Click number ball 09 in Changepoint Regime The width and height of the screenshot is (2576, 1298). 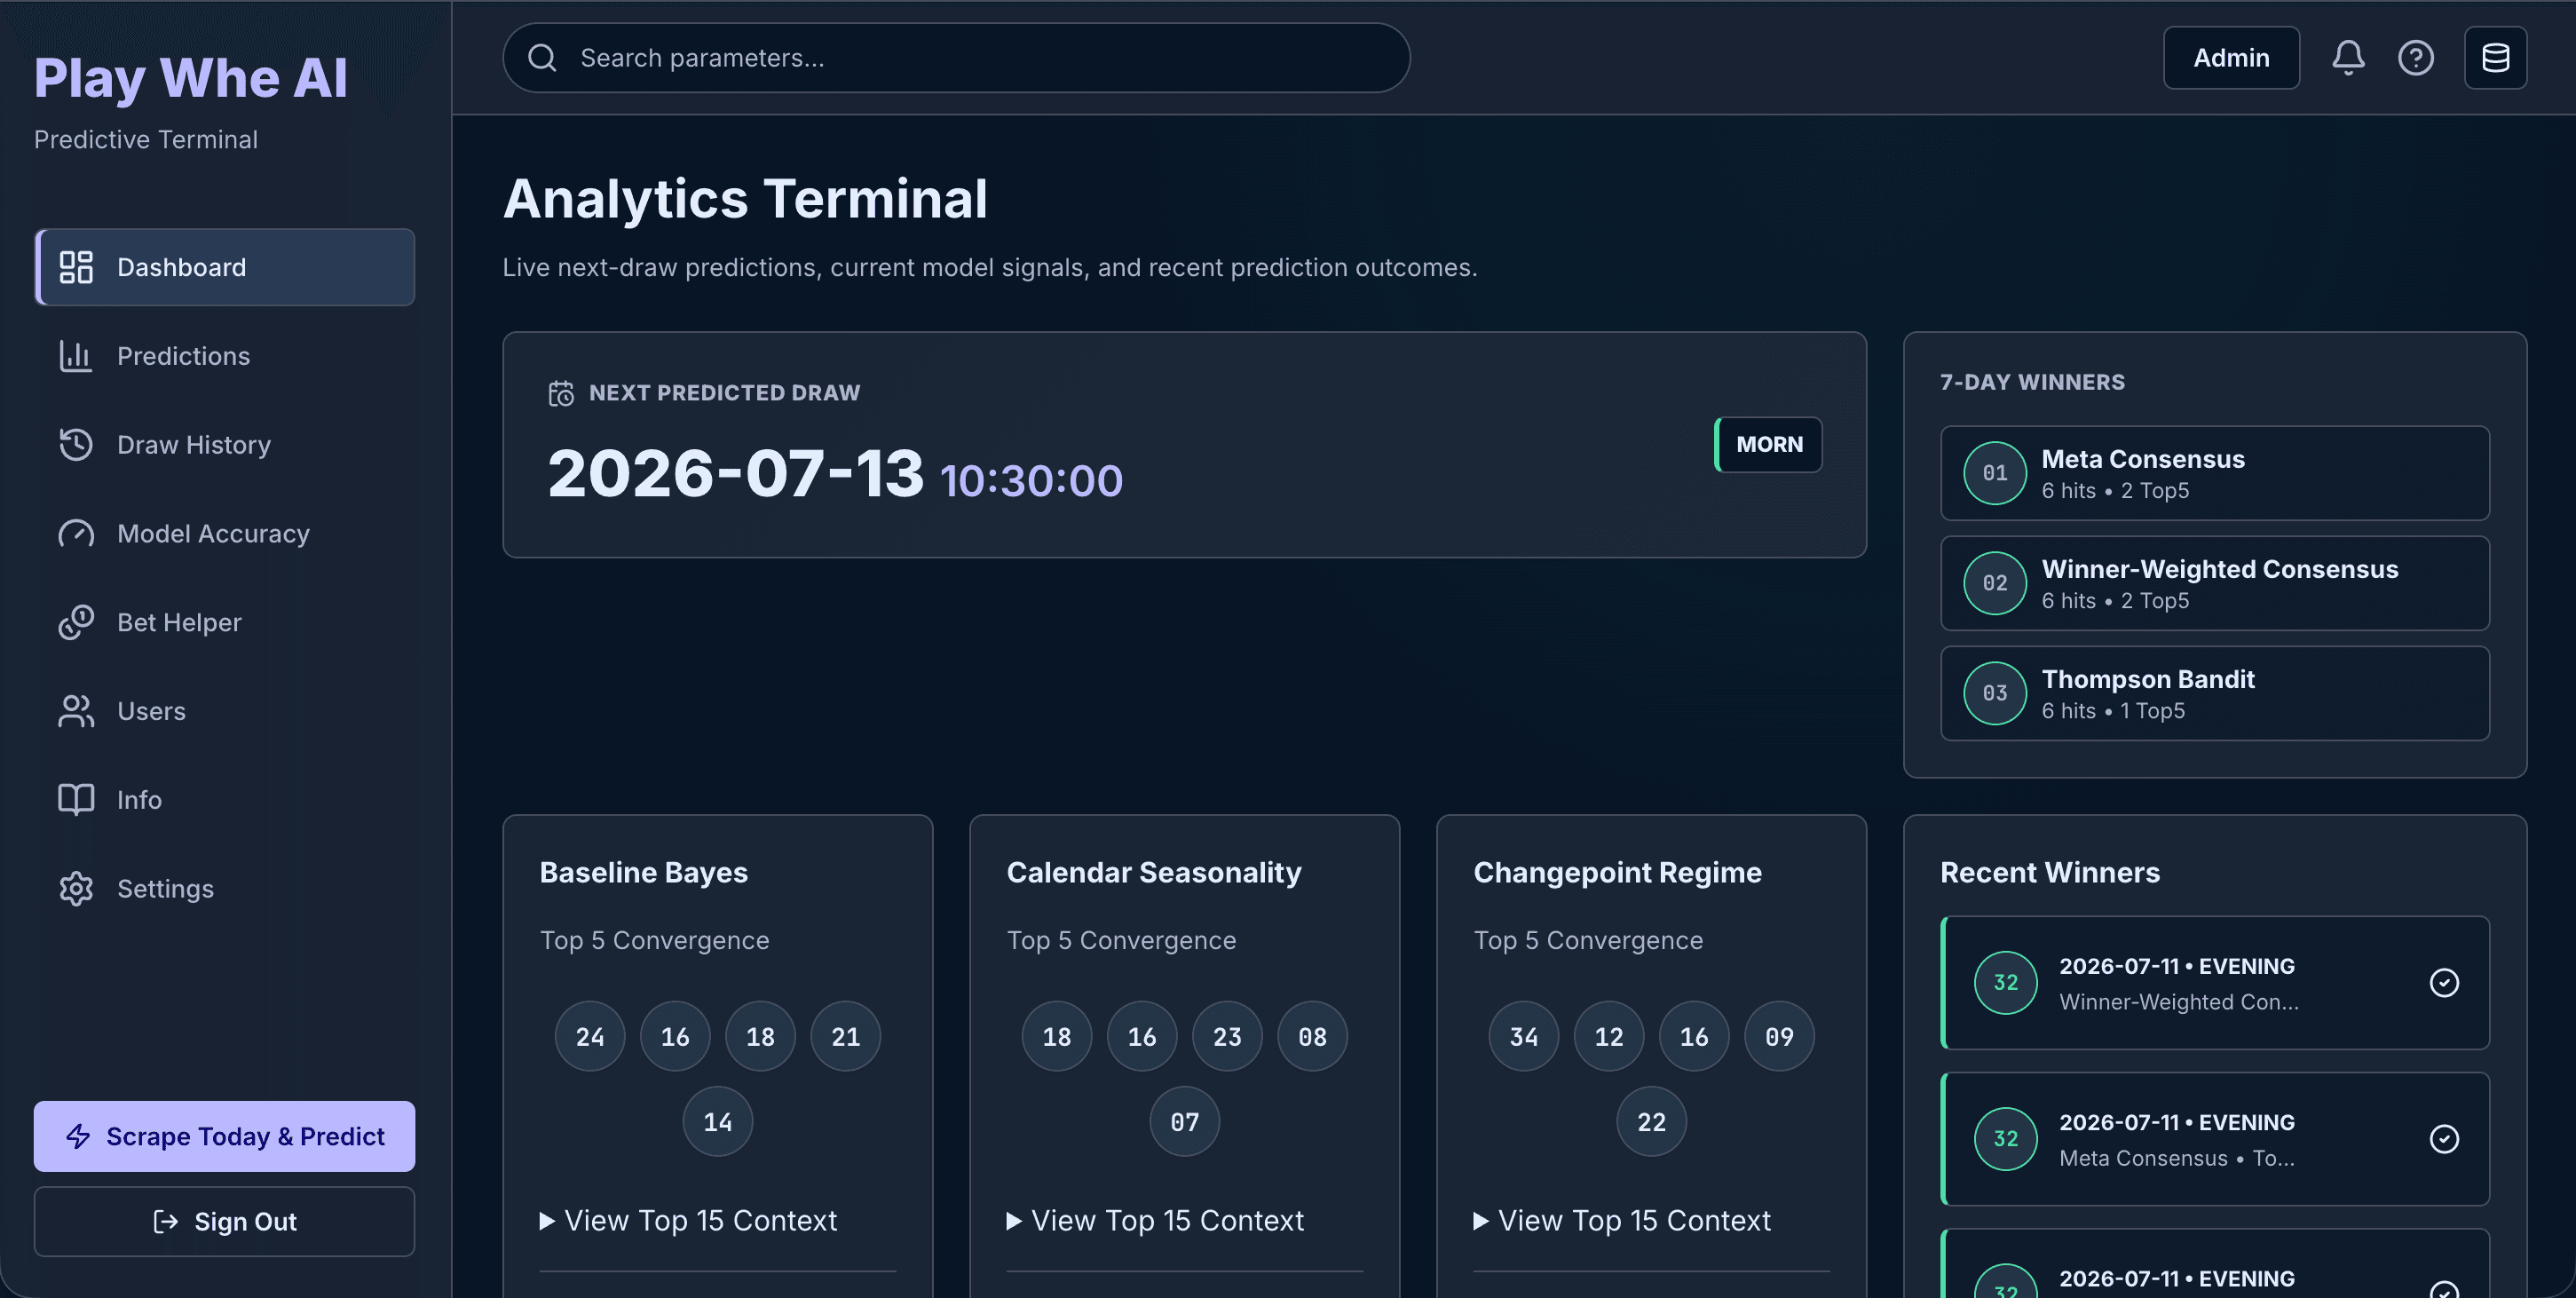point(1780,1036)
